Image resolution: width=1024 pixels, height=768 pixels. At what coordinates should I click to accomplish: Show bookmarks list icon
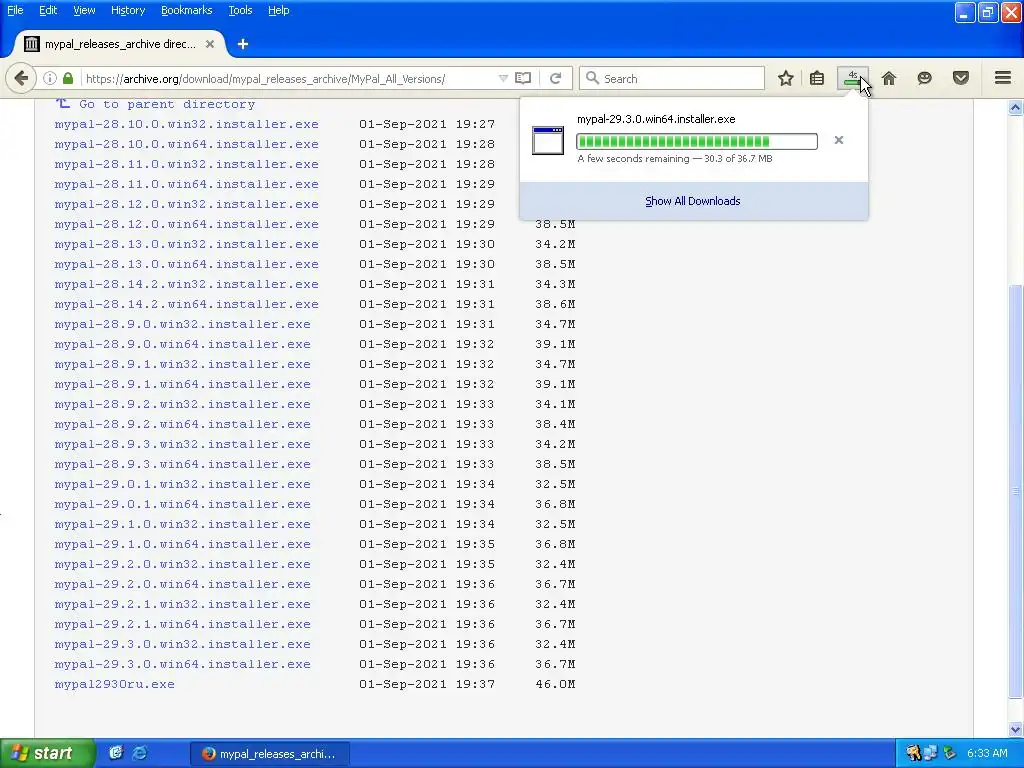point(817,78)
